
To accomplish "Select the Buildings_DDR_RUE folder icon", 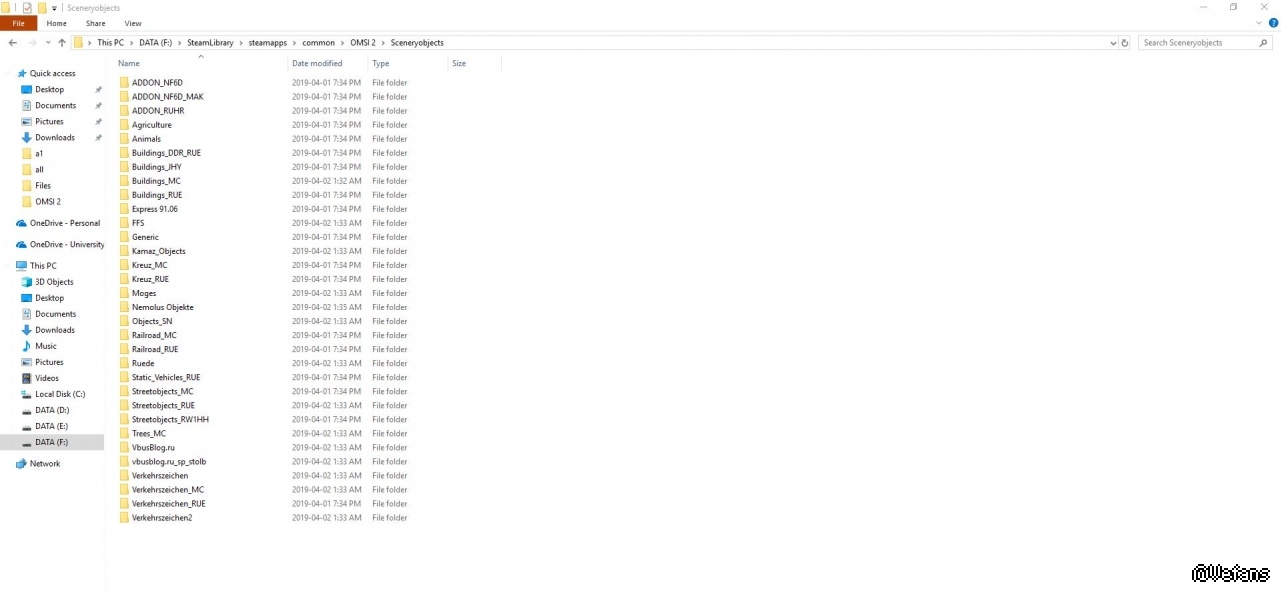I will pyautogui.click(x=124, y=153).
